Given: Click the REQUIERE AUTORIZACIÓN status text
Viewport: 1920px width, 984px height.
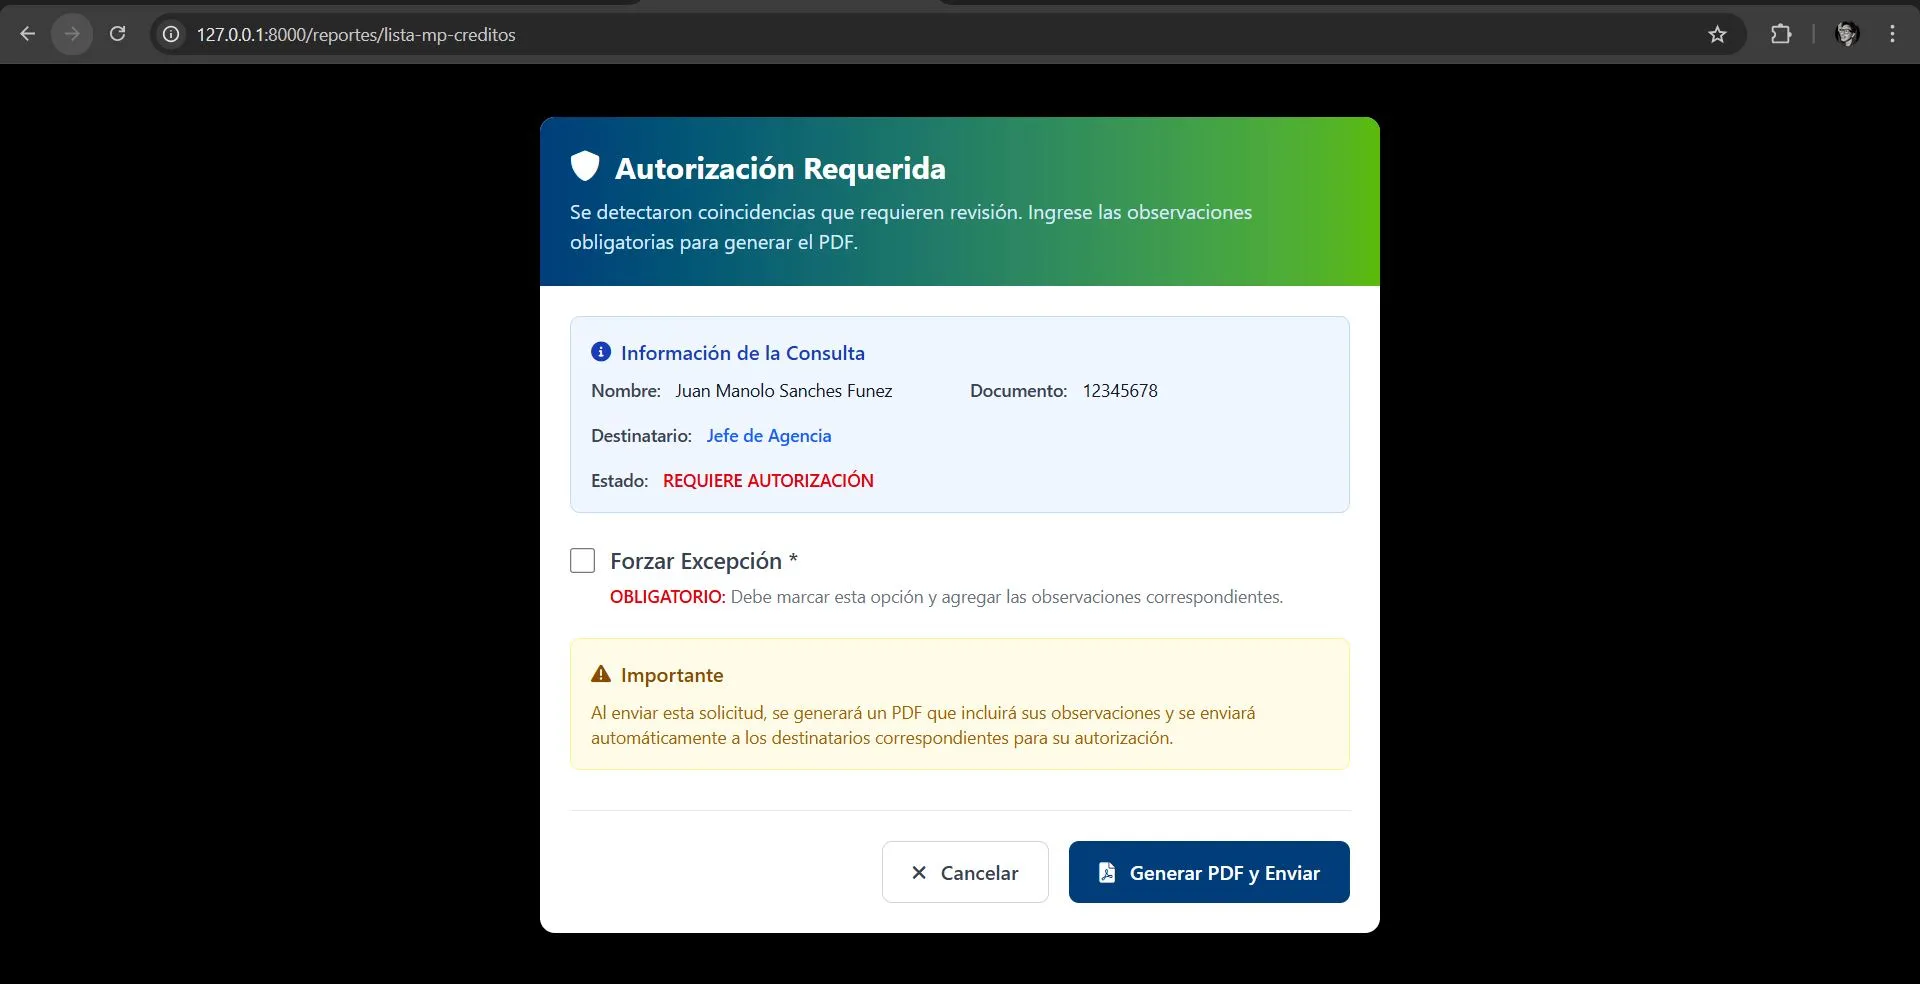Looking at the screenshot, I should (768, 480).
